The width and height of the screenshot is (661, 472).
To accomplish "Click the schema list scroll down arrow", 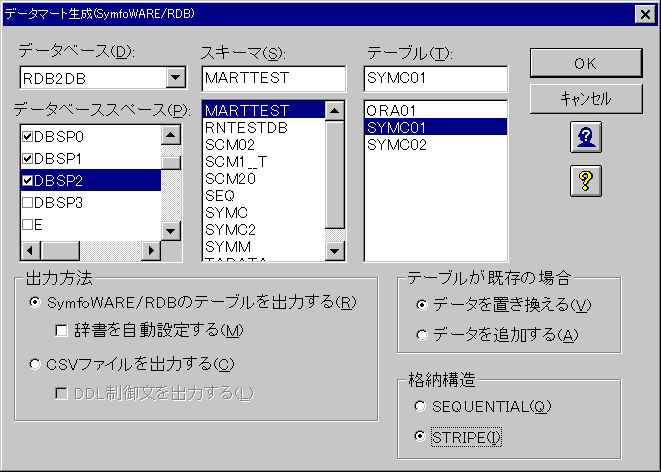I will (x=335, y=251).
